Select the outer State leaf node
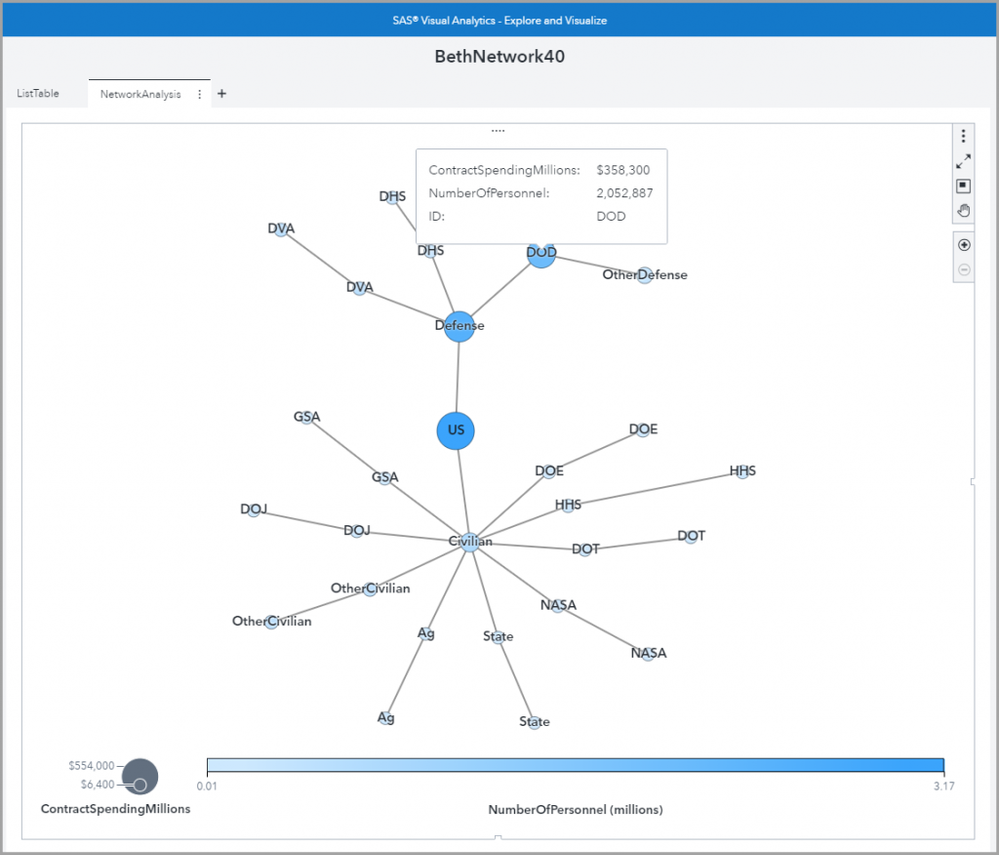The height and width of the screenshot is (855, 999). [x=535, y=722]
